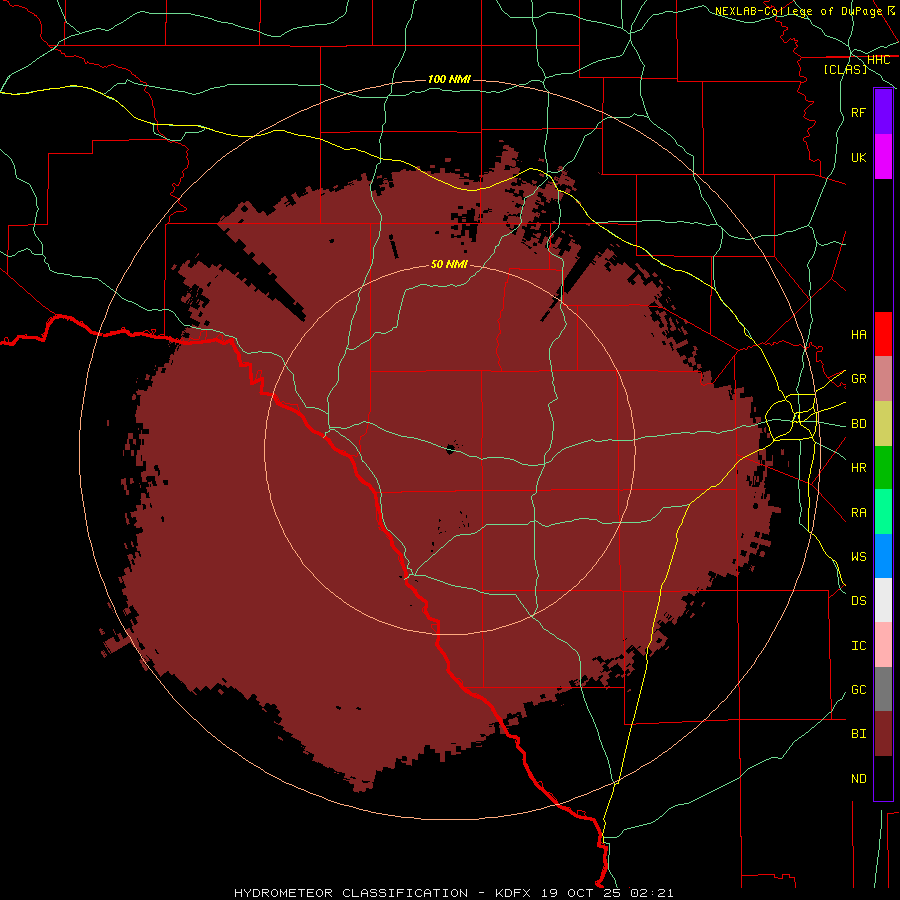This screenshot has height=900, width=900.
Task: Click the ND black legend swatch
Action: [883, 778]
